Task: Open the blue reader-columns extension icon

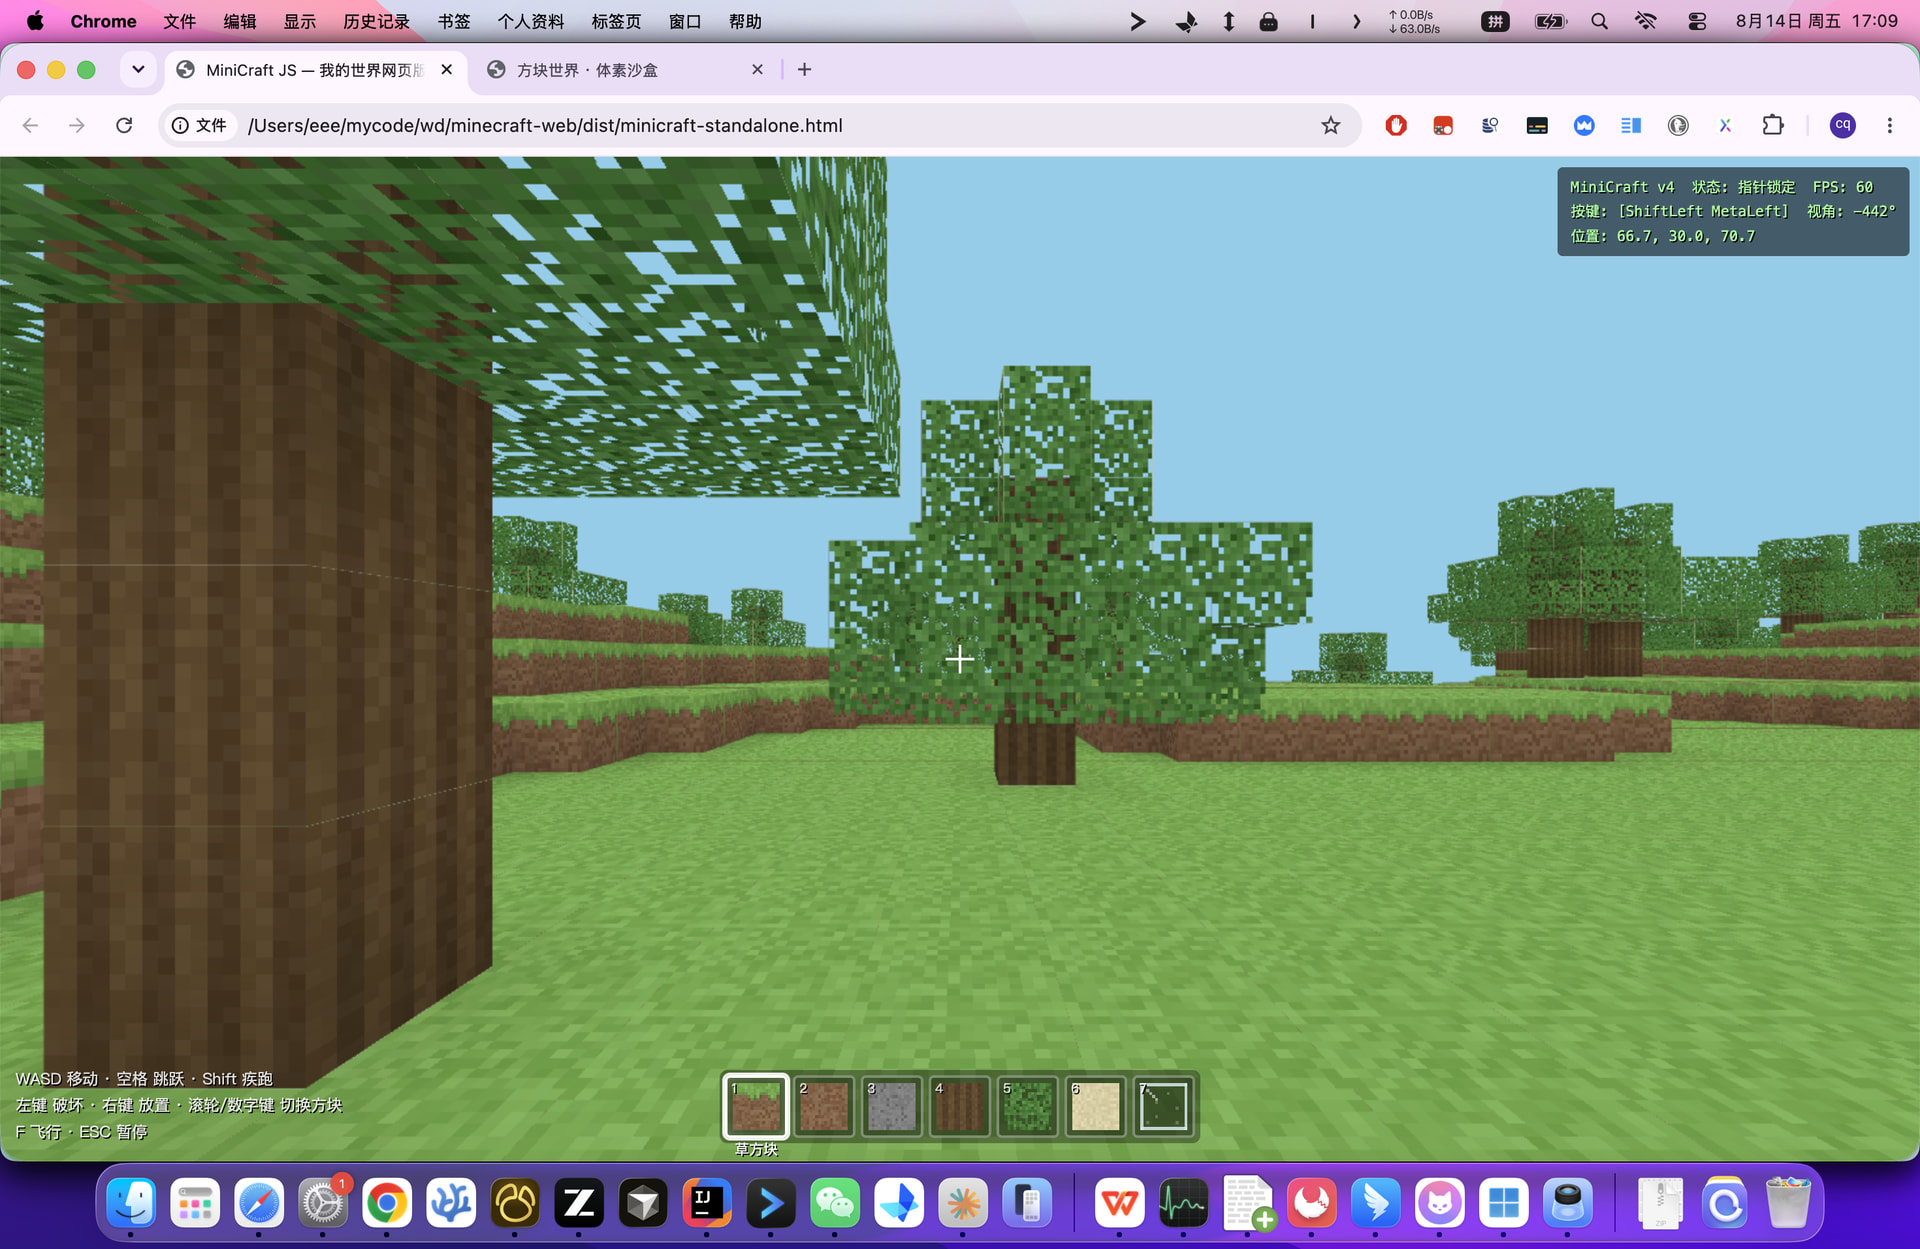Action: pos(1631,125)
